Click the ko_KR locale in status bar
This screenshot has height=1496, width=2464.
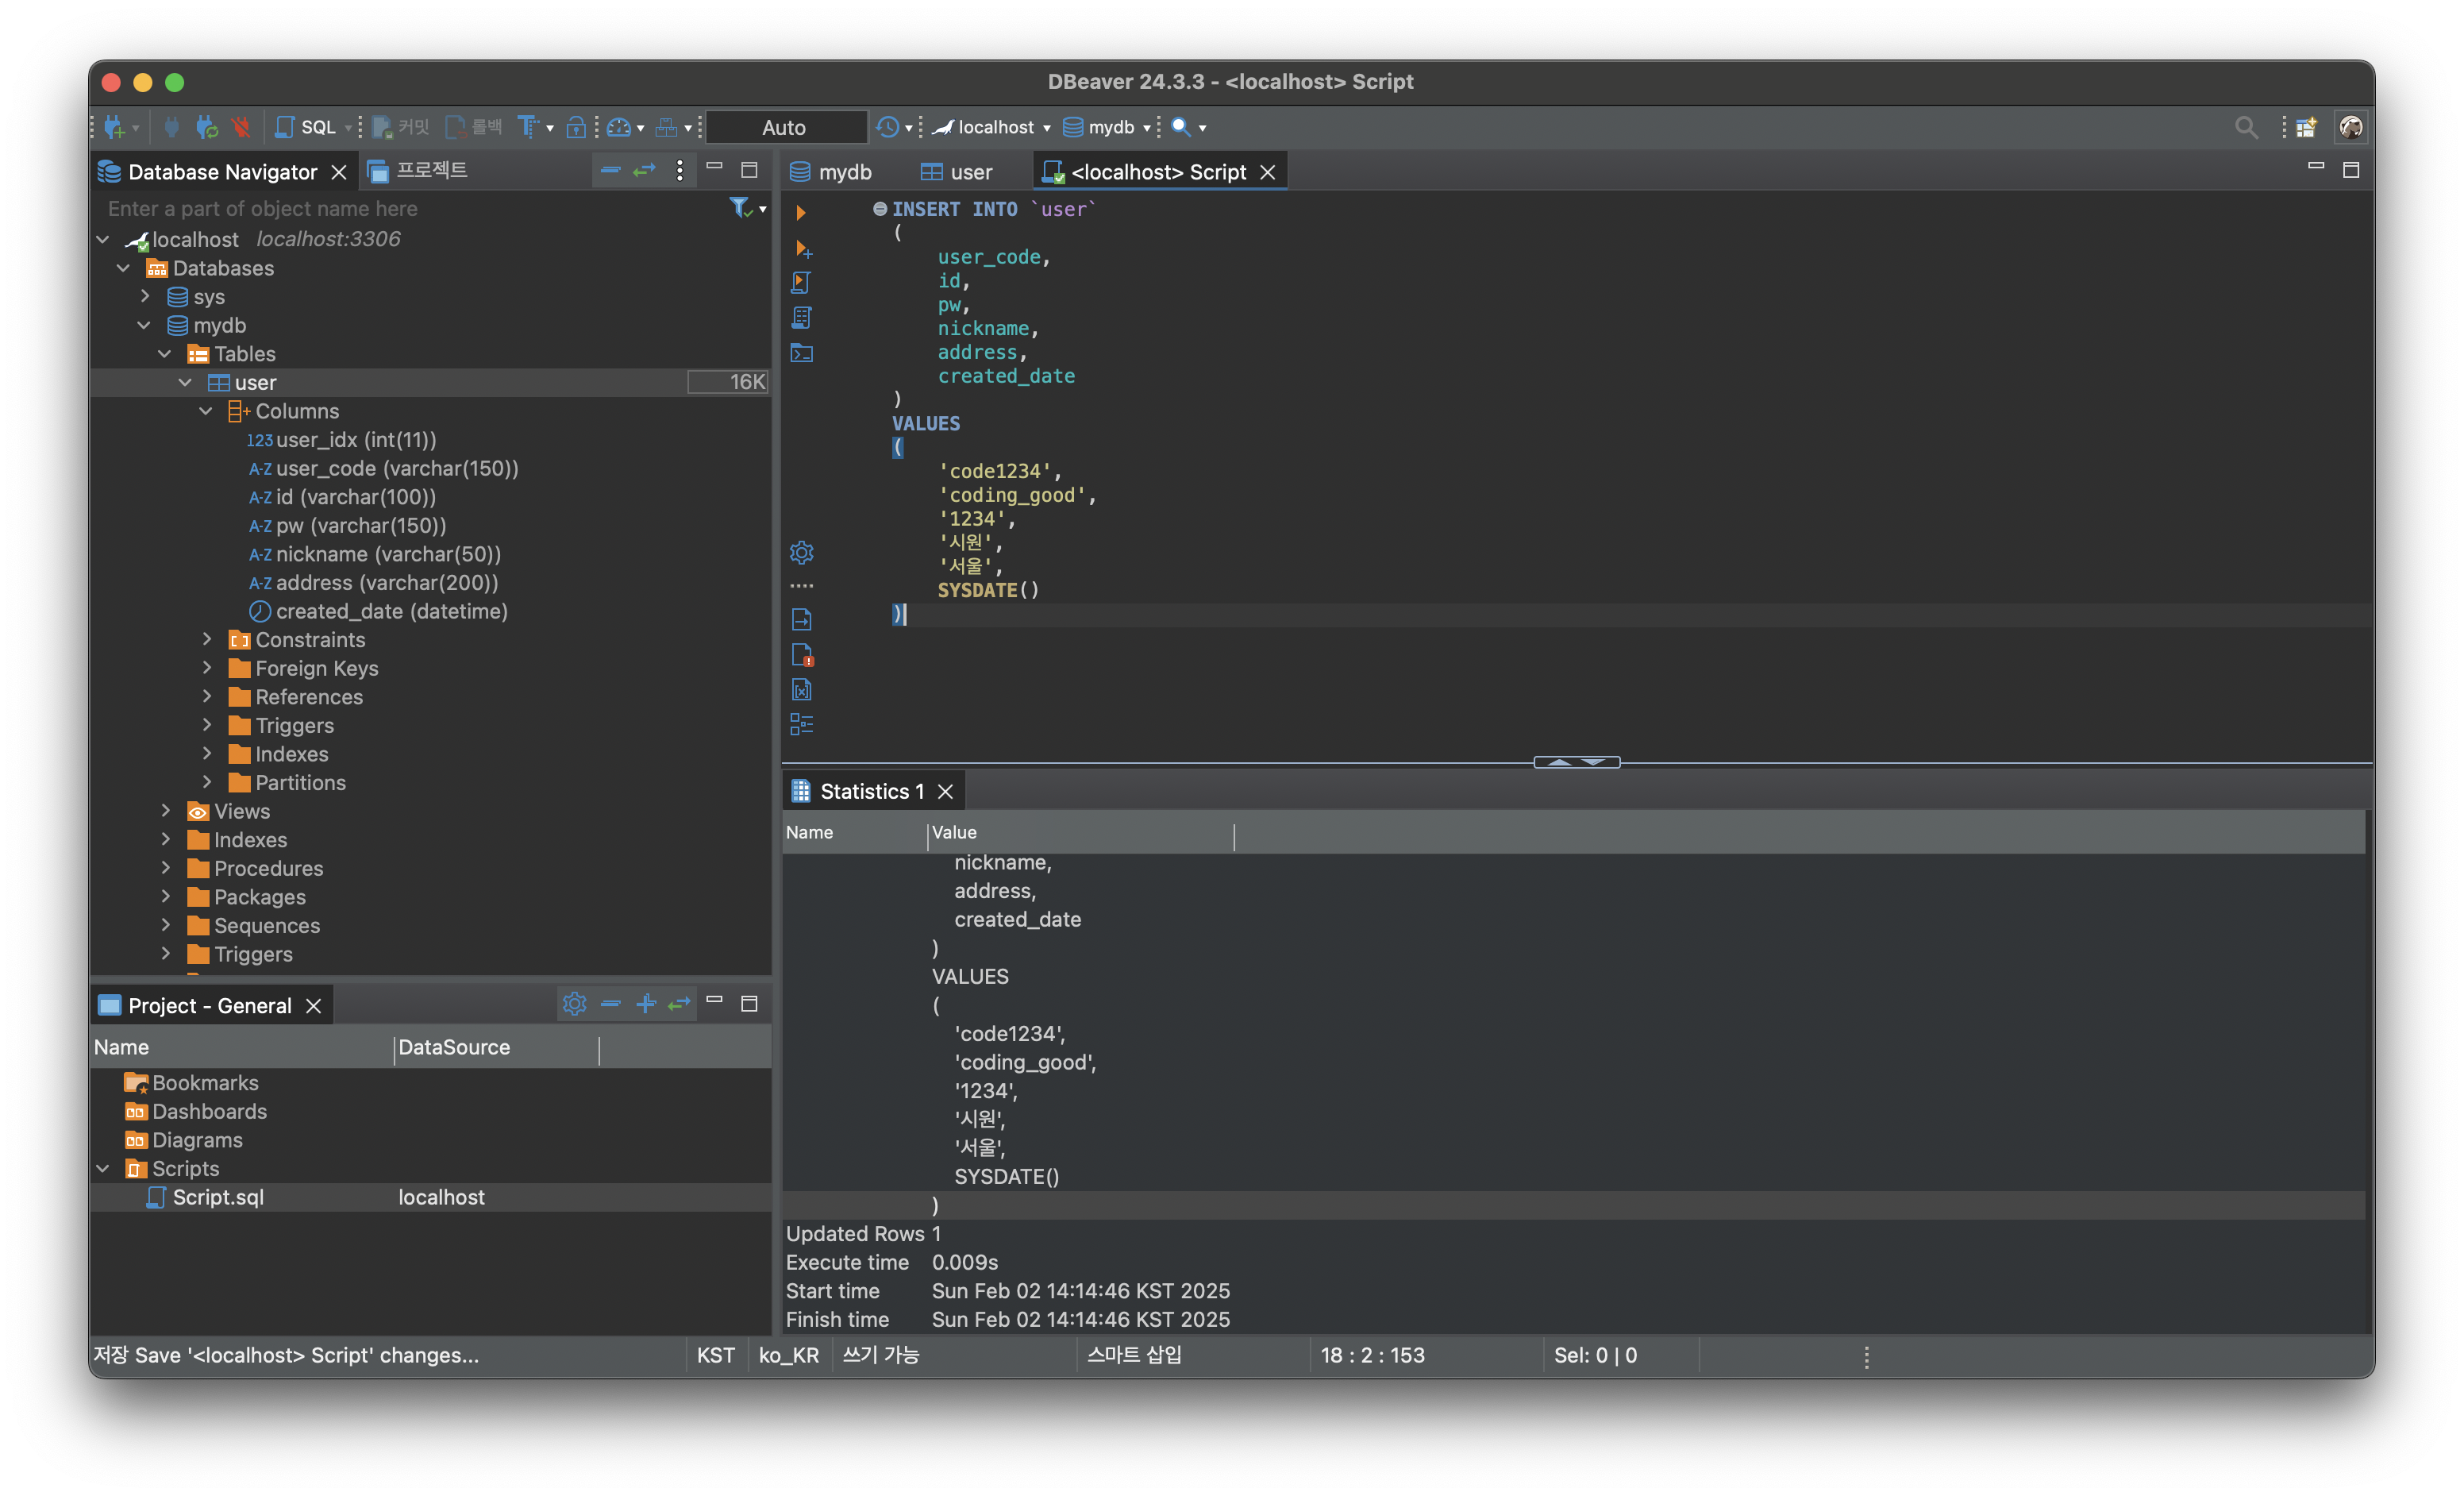(x=789, y=1355)
